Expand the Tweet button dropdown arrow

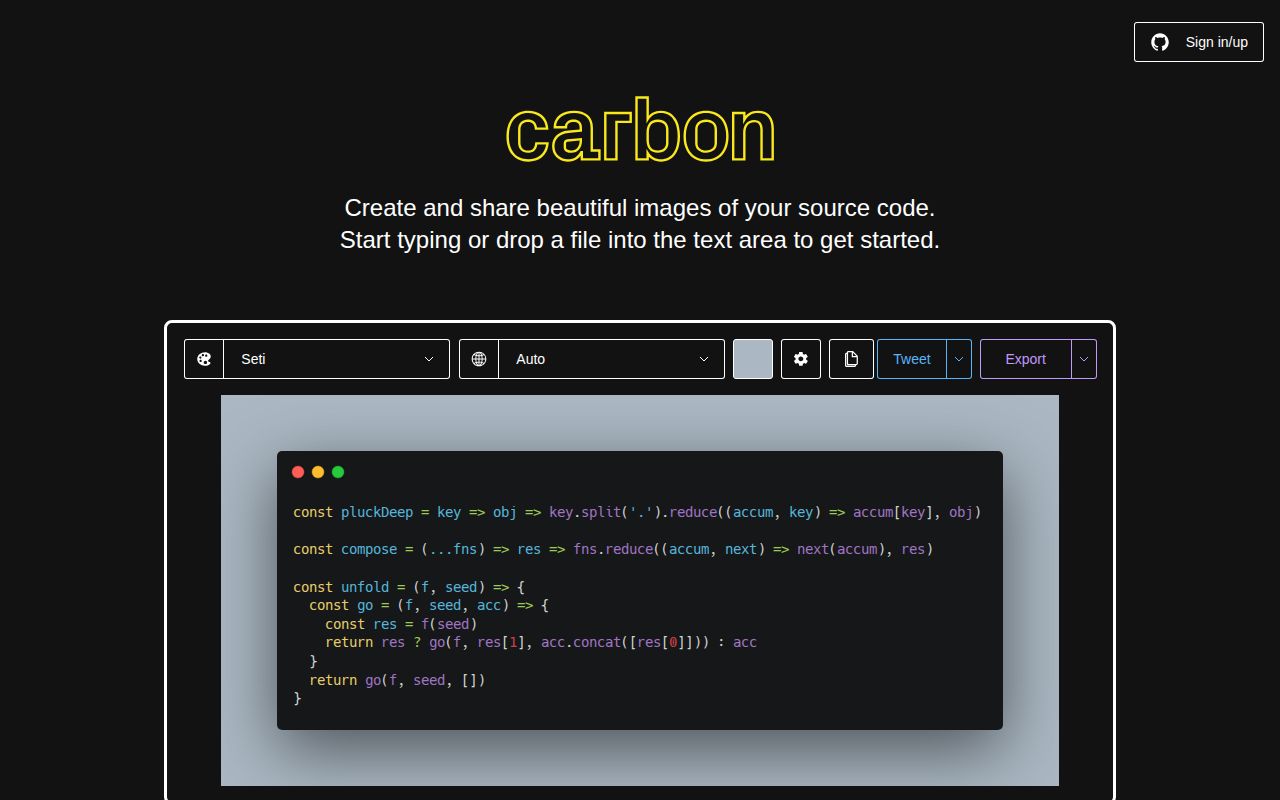point(958,358)
